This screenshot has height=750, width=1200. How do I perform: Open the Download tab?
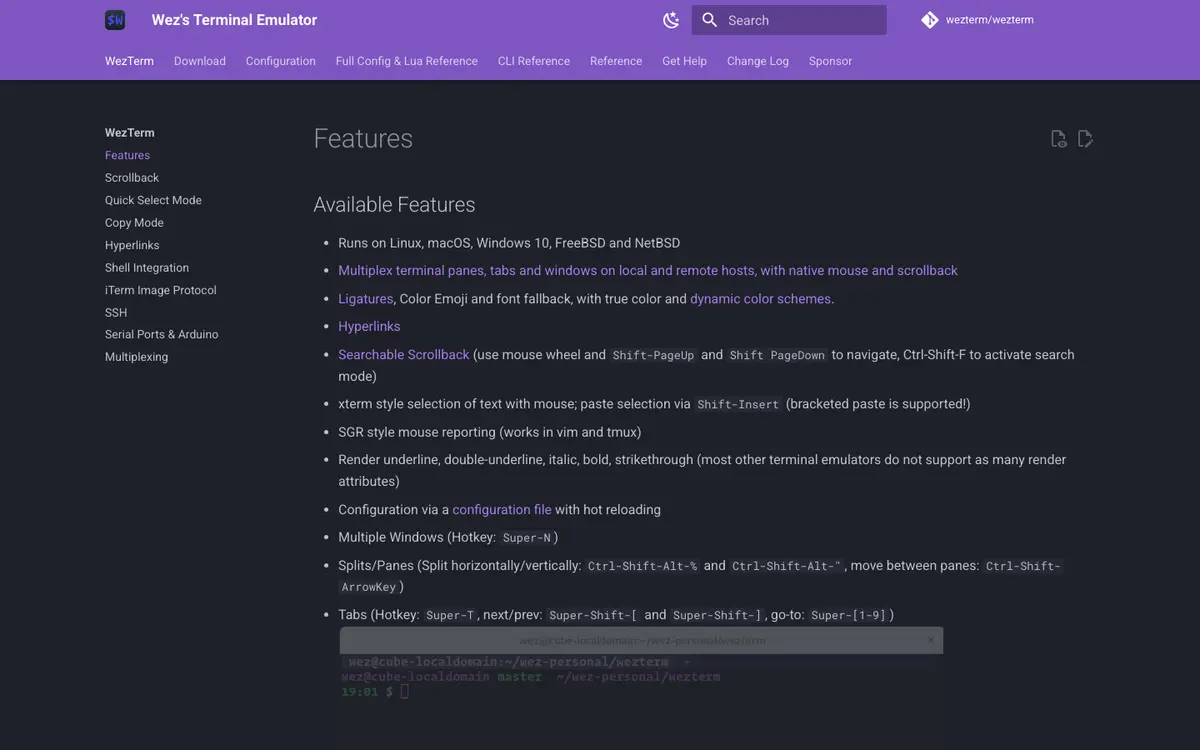200,61
